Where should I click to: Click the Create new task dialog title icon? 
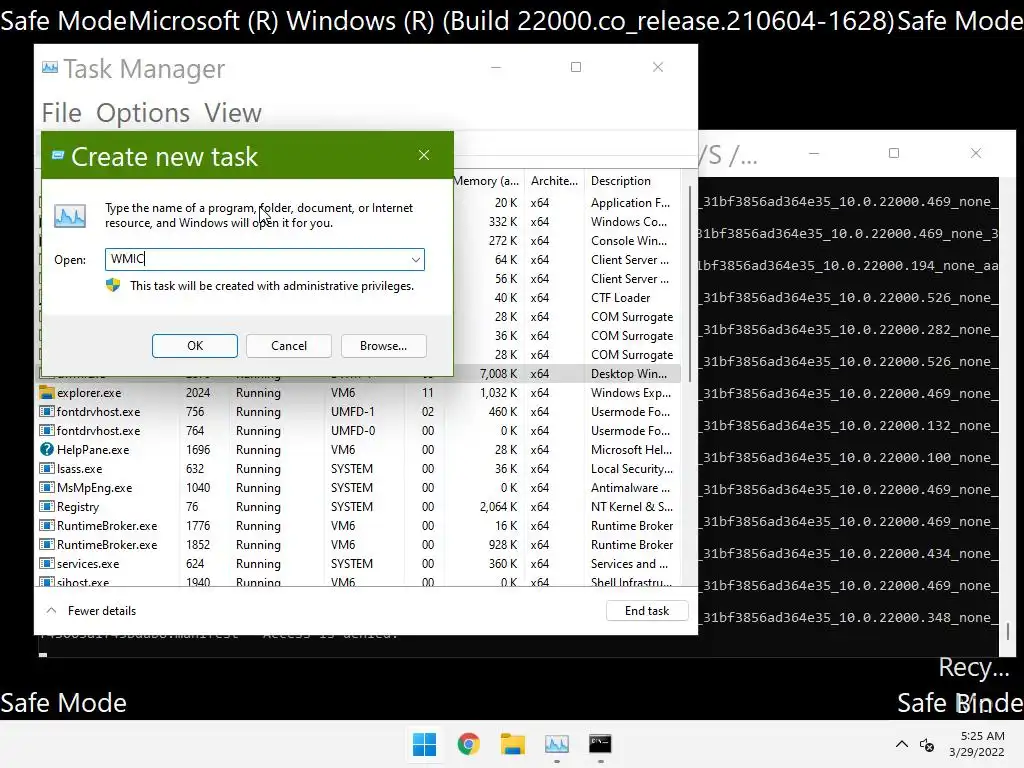[x=58, y=155]
